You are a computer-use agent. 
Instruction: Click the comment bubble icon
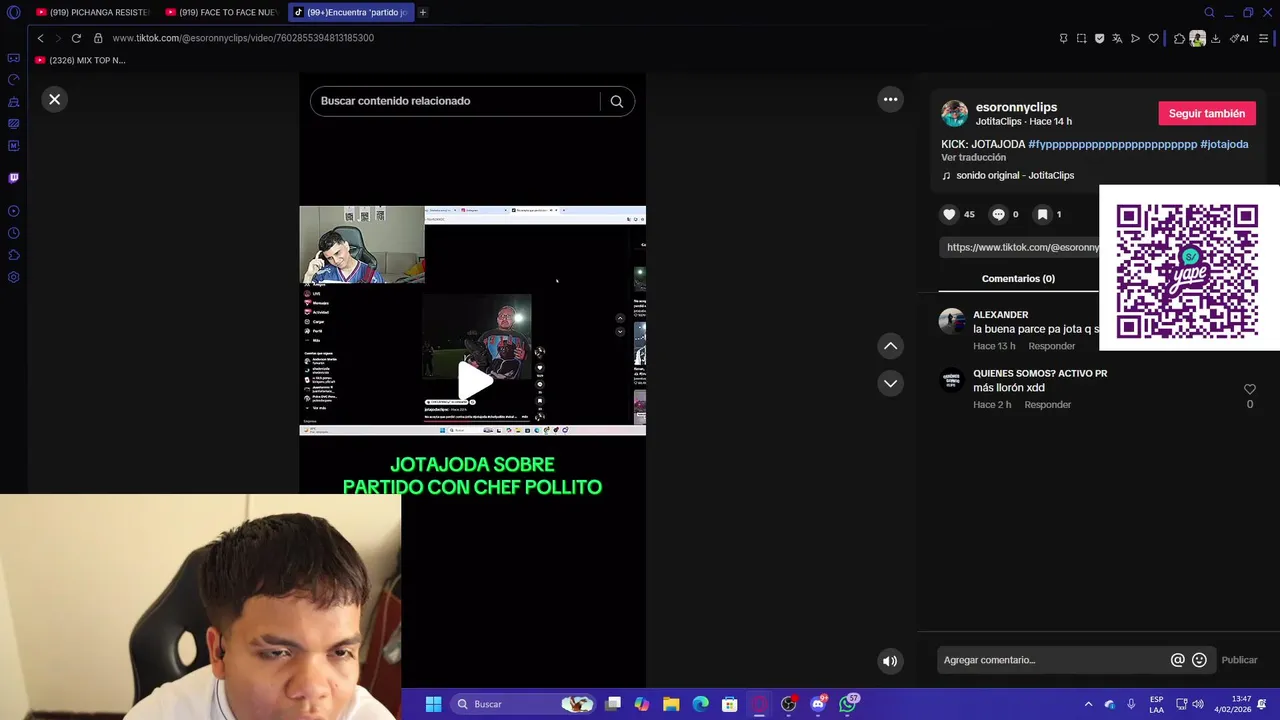998,214
